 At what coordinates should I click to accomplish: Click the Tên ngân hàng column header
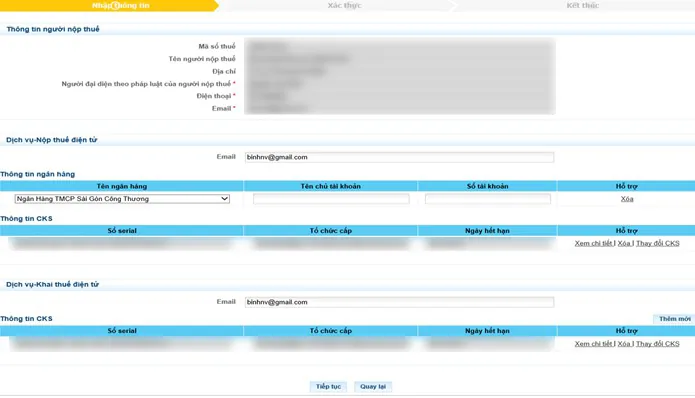pyautogui.click(x=121, y=186)
